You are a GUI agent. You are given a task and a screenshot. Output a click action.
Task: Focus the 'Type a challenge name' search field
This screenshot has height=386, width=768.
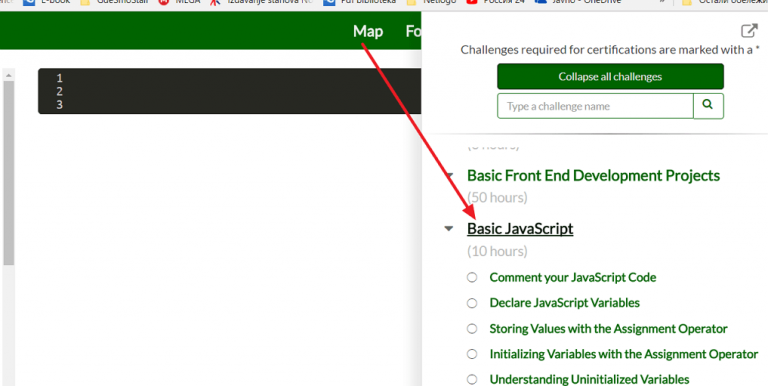coord(595,106)
